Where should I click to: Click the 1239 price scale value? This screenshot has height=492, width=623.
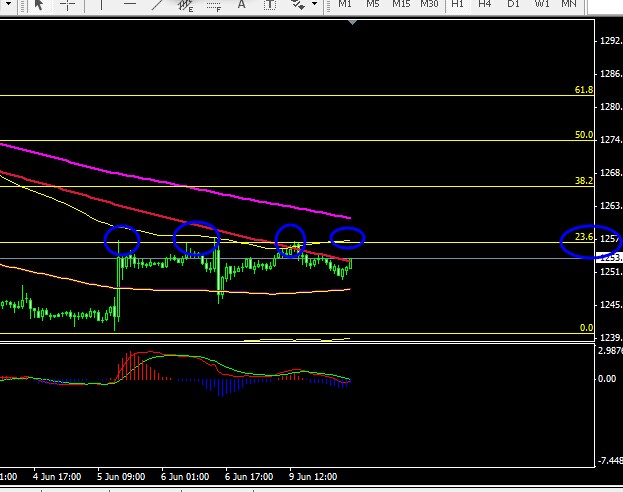click(611, 338)
